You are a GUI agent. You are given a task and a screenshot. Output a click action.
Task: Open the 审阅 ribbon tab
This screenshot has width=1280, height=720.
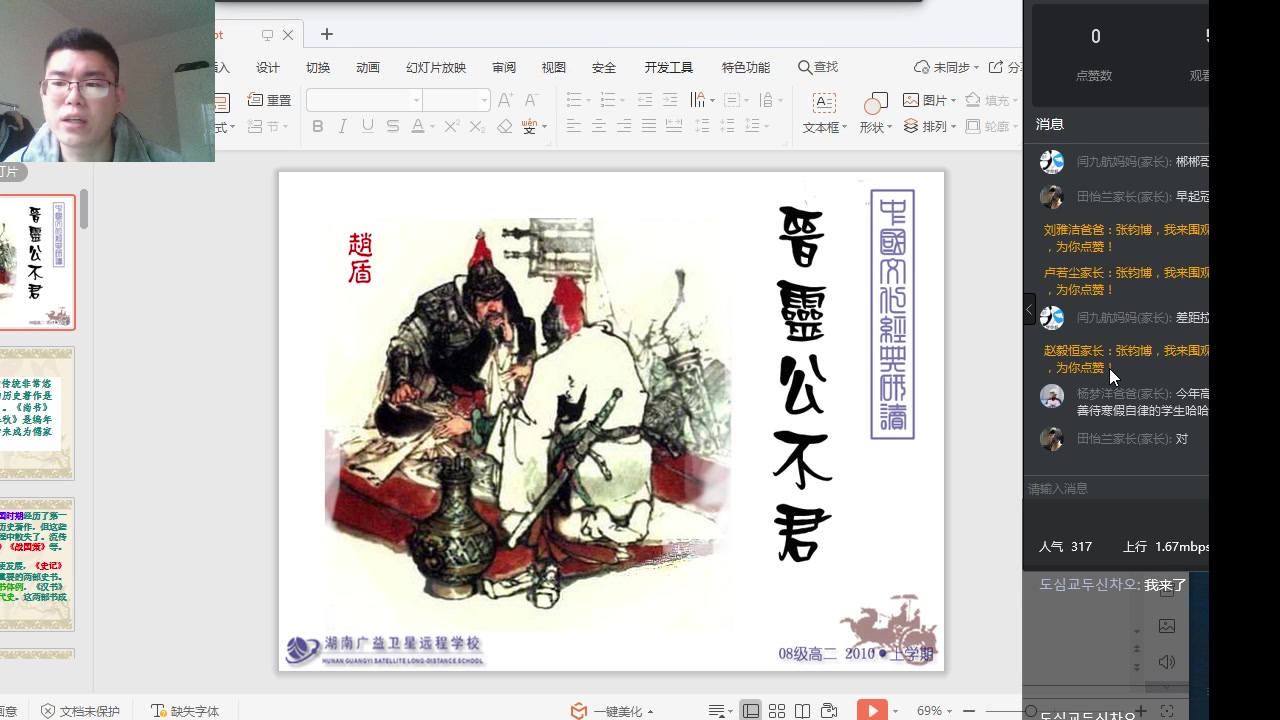504,67
